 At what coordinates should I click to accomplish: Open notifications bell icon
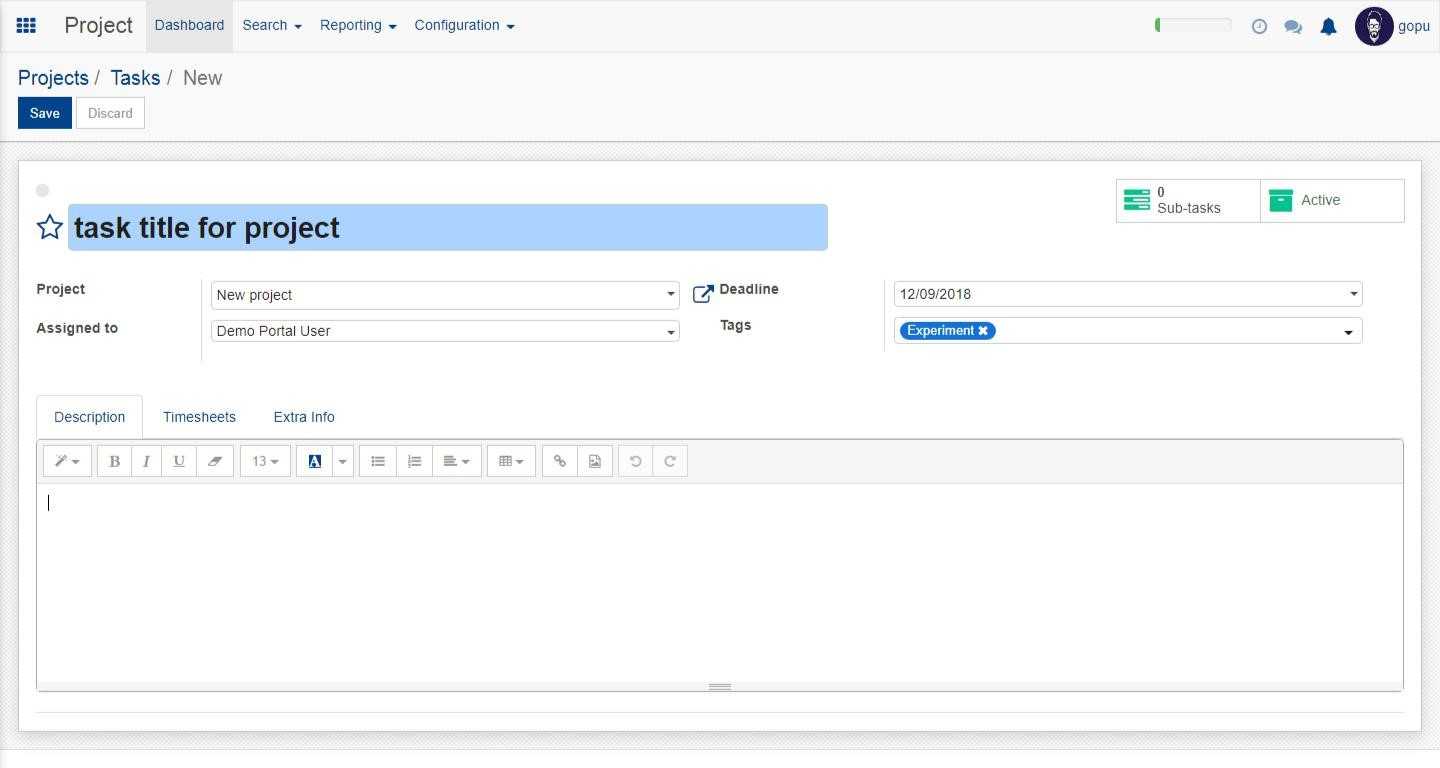tap(1328, 27)
